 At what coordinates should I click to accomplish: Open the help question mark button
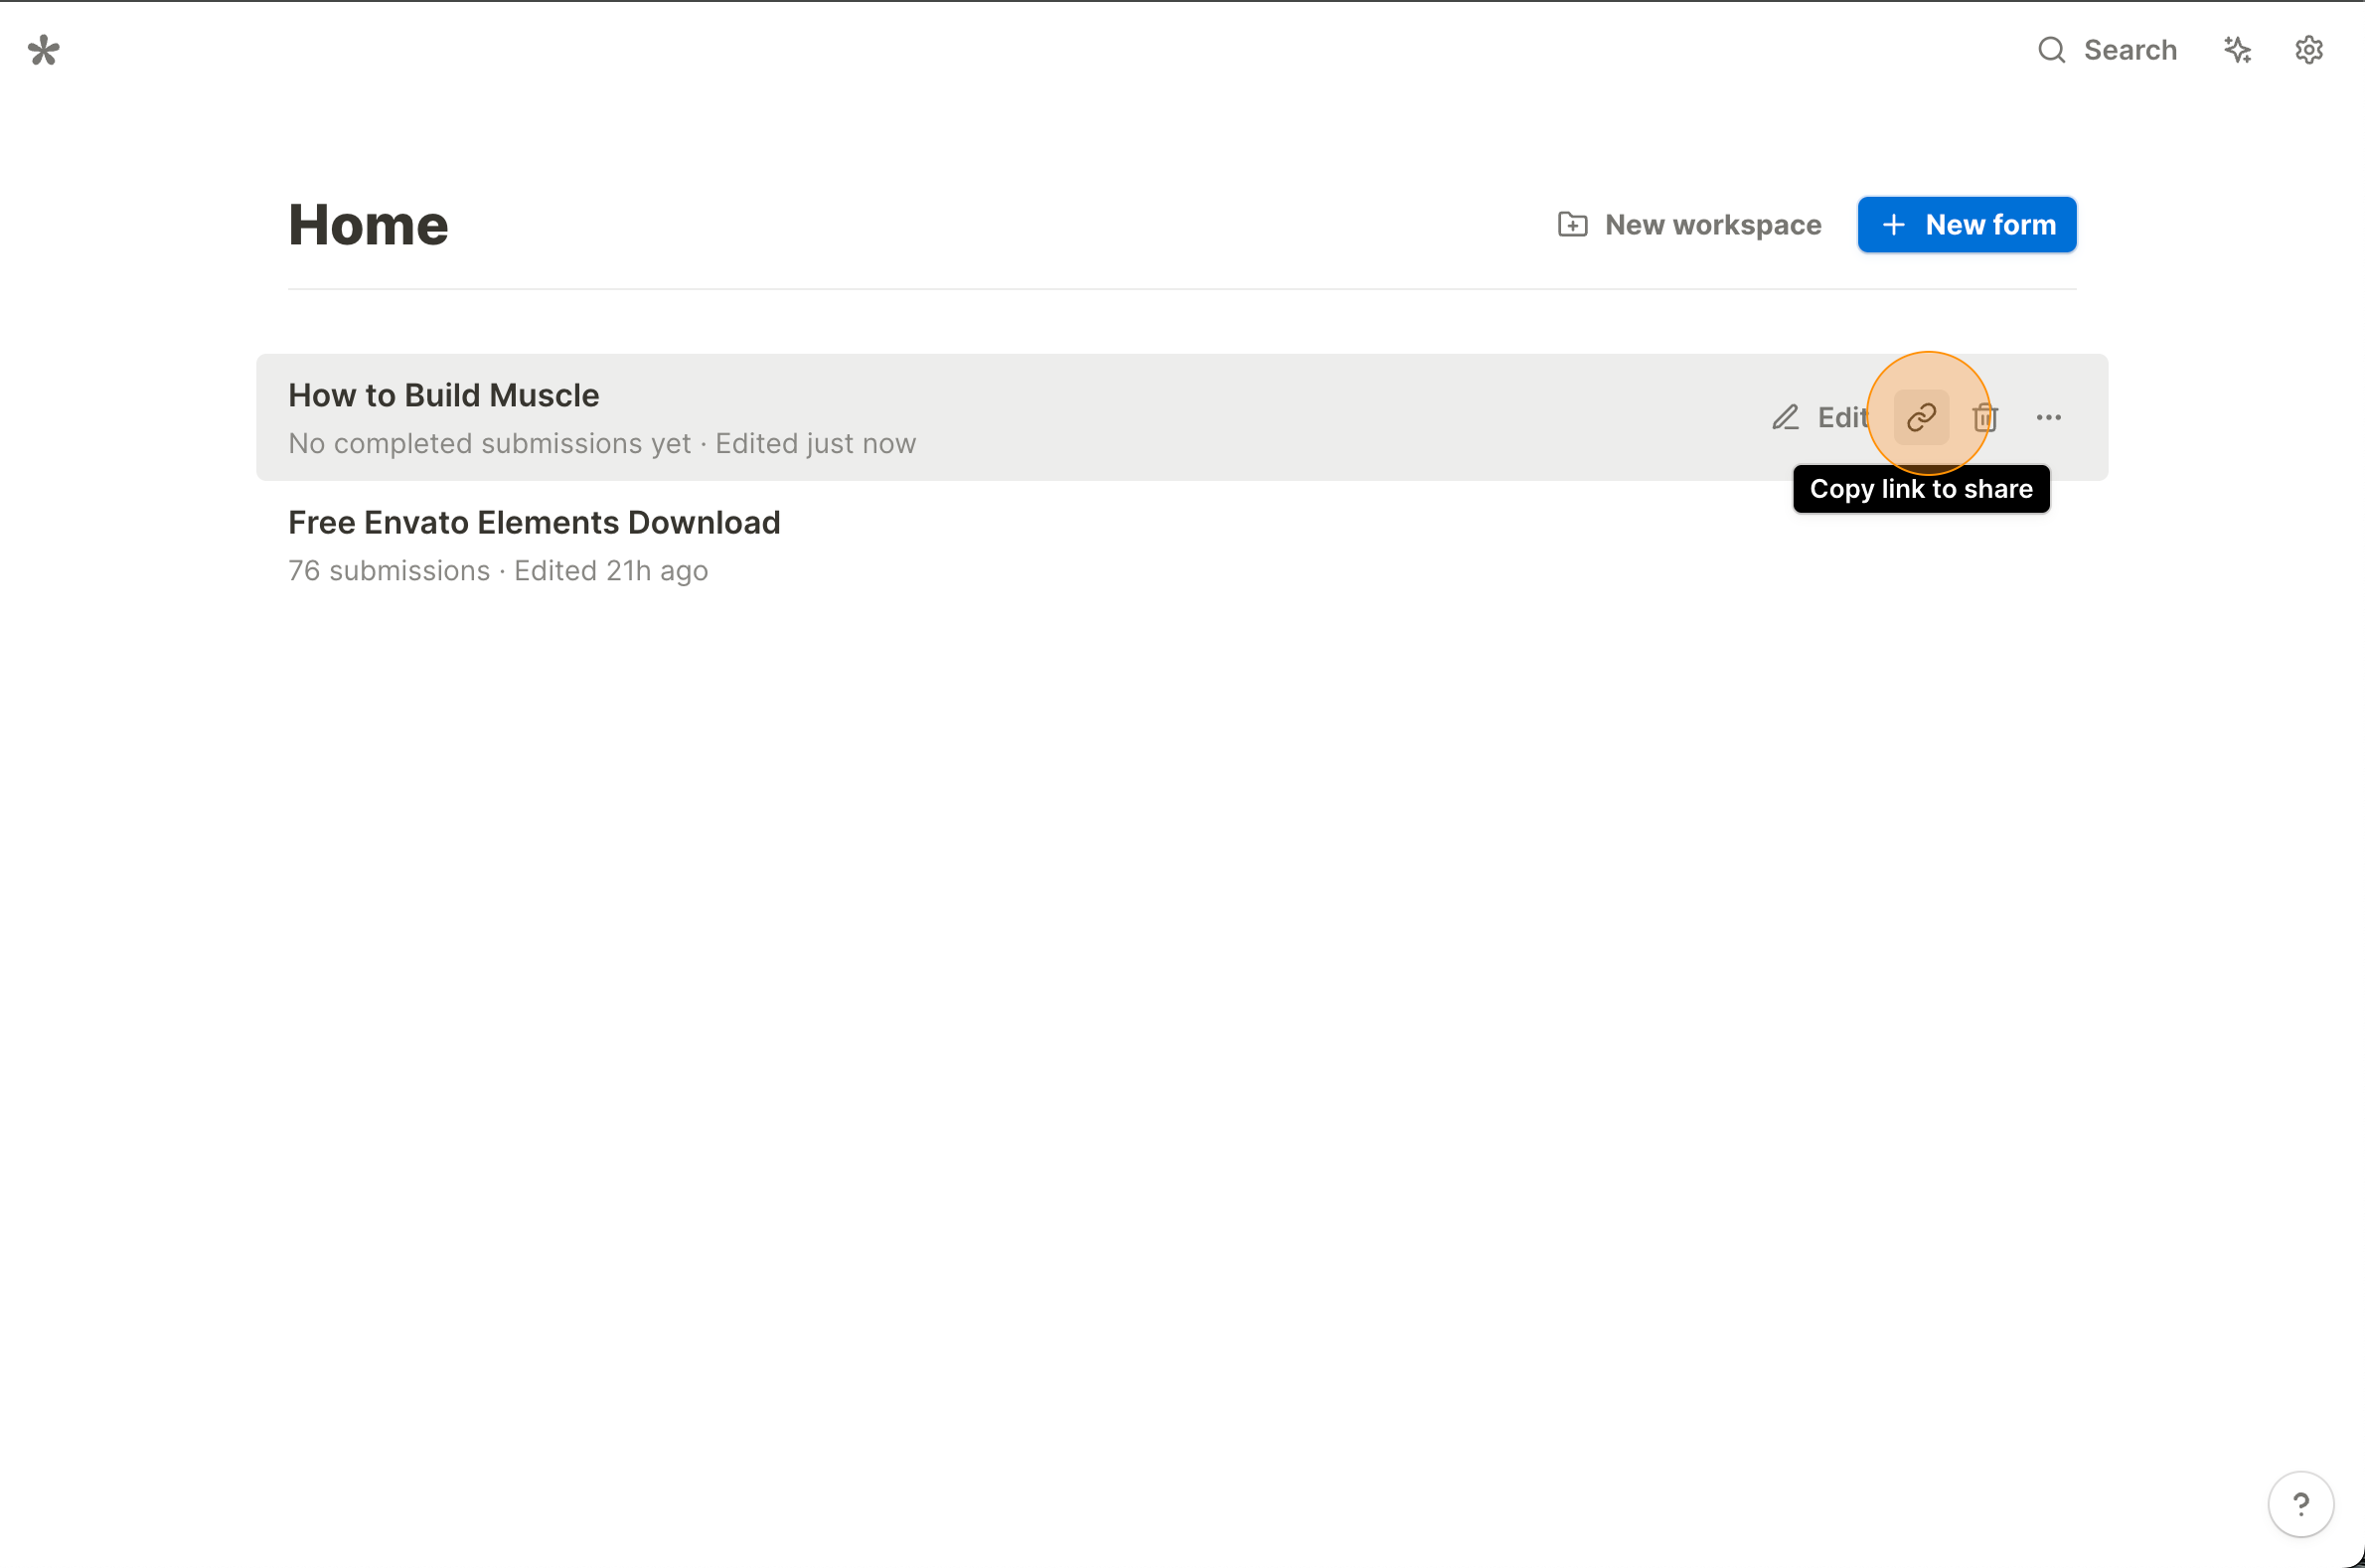tap(2300, 1503)
